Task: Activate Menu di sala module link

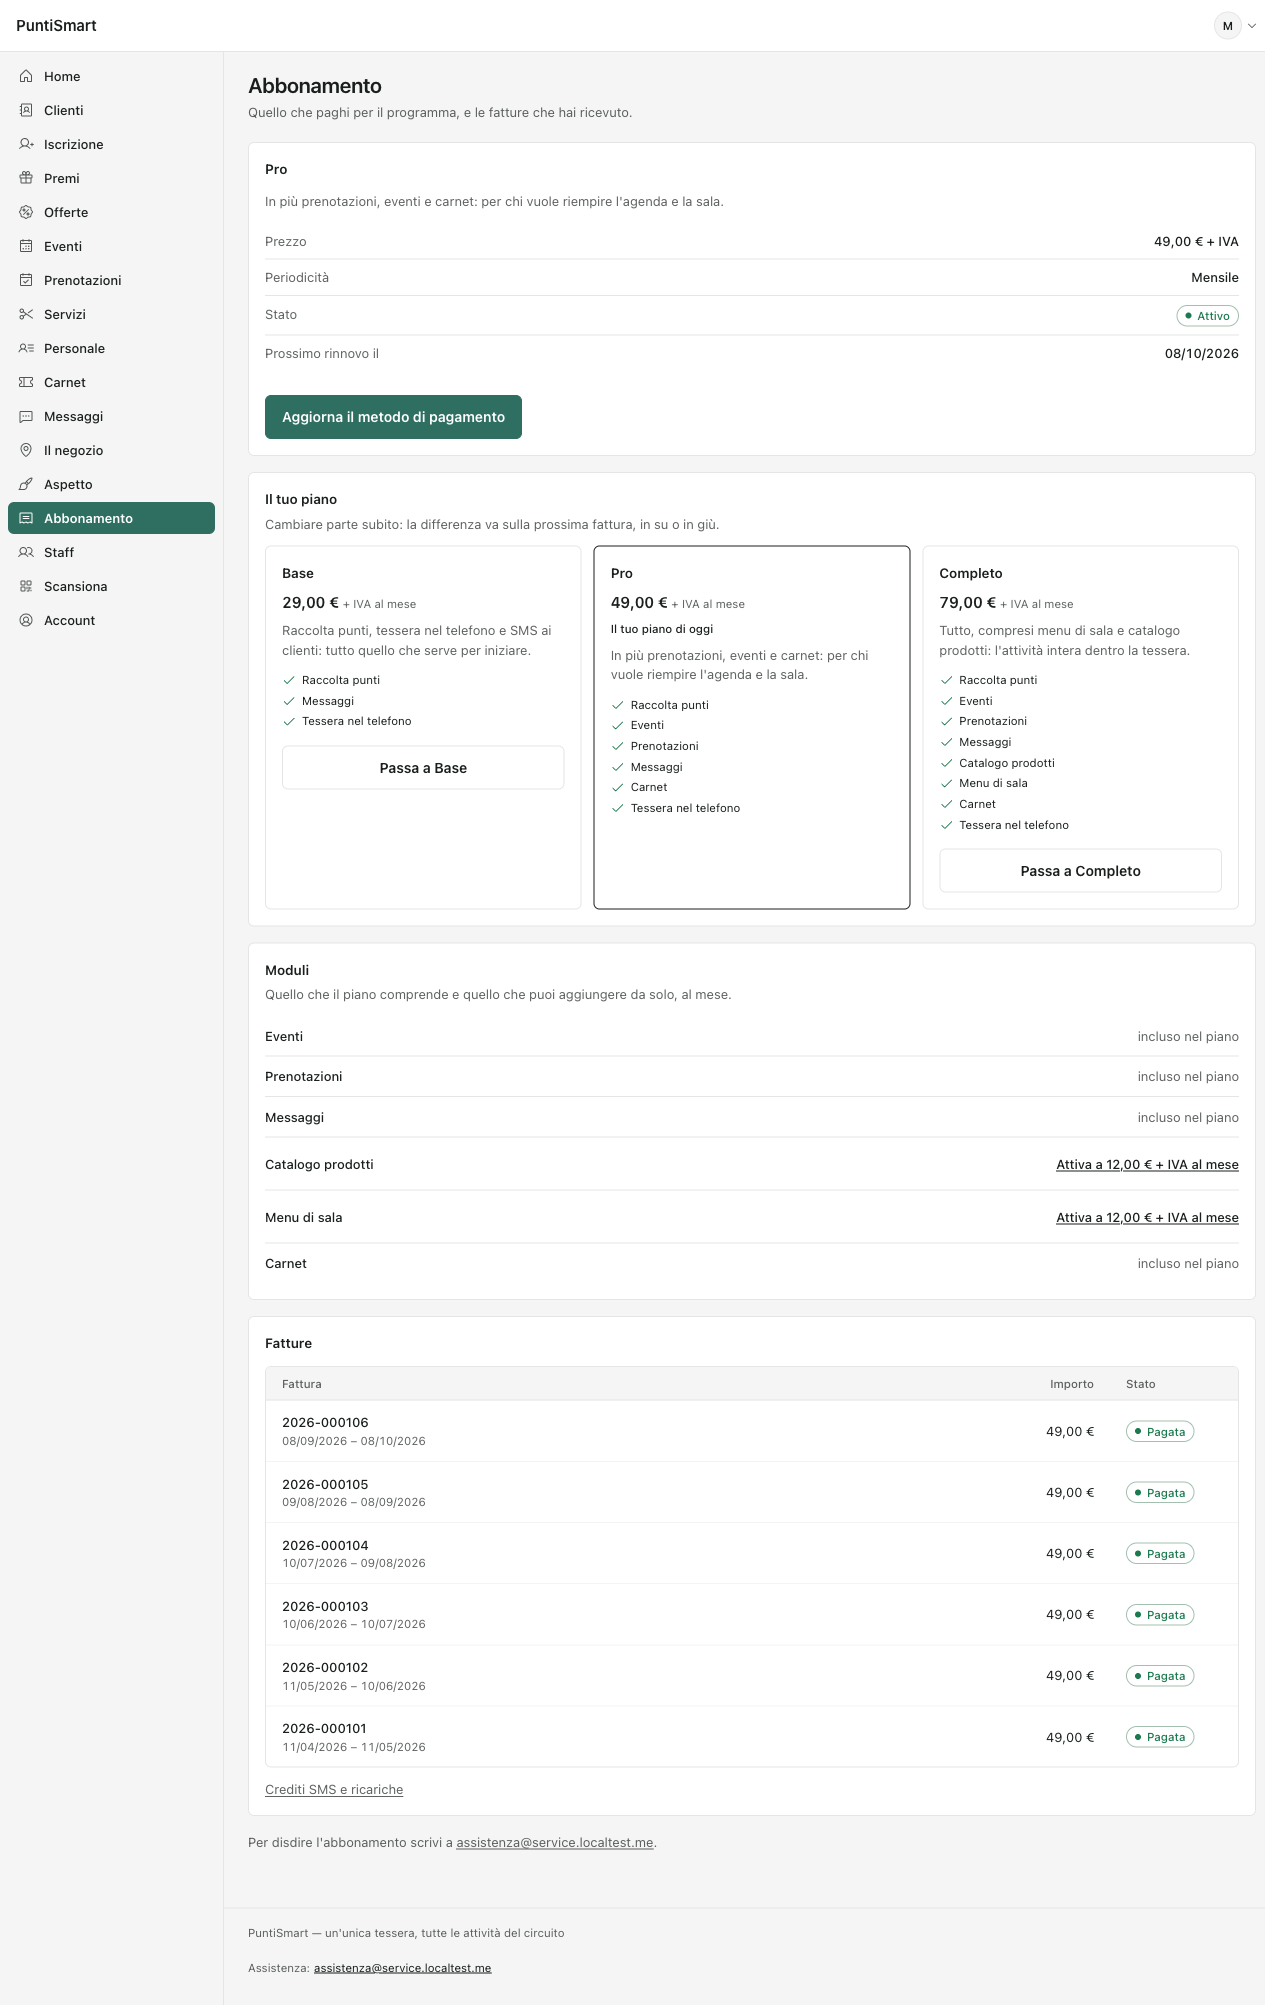Action: click(1147, 1218)
